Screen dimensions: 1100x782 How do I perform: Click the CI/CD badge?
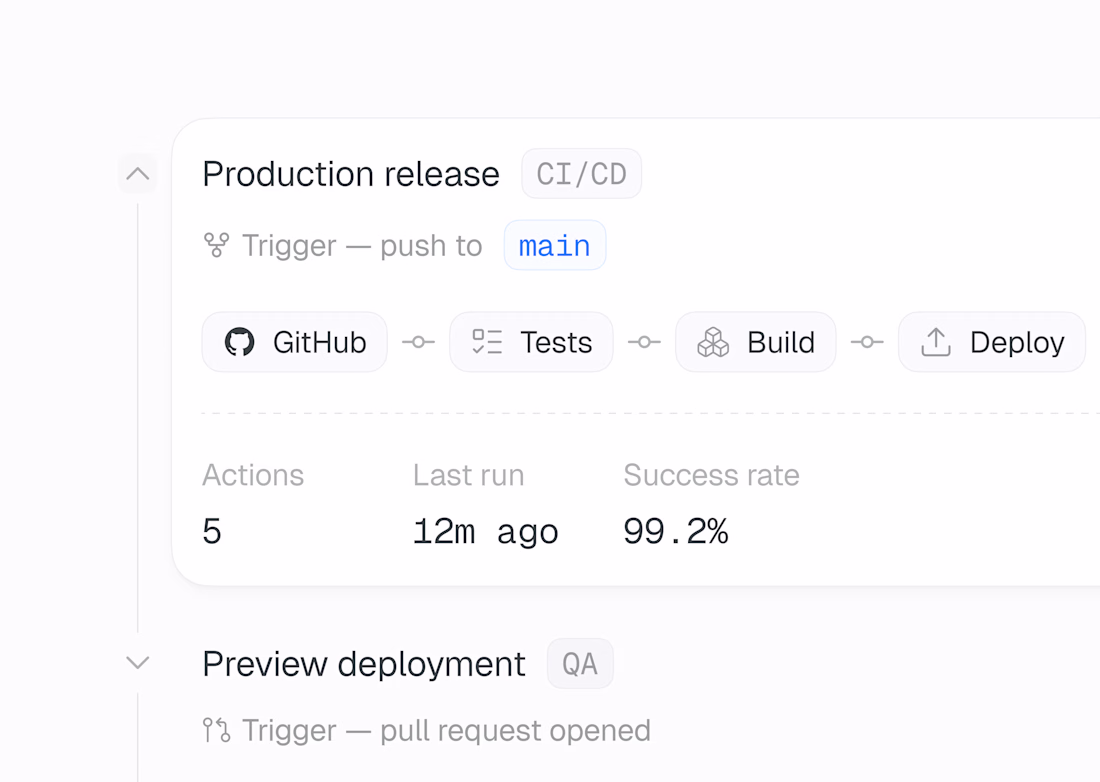point(582,174)
